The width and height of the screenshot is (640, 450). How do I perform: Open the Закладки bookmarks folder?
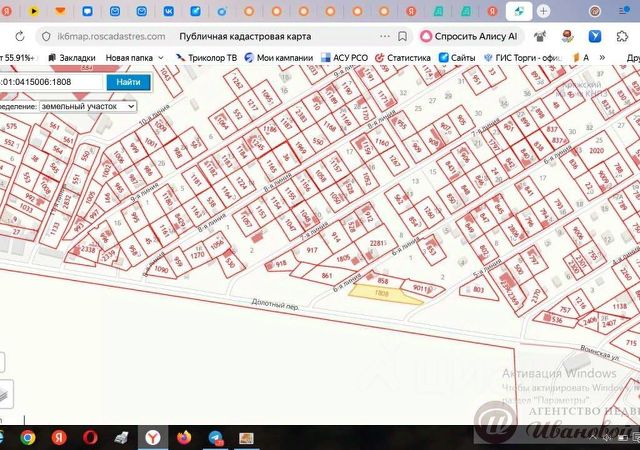[72, 58]
